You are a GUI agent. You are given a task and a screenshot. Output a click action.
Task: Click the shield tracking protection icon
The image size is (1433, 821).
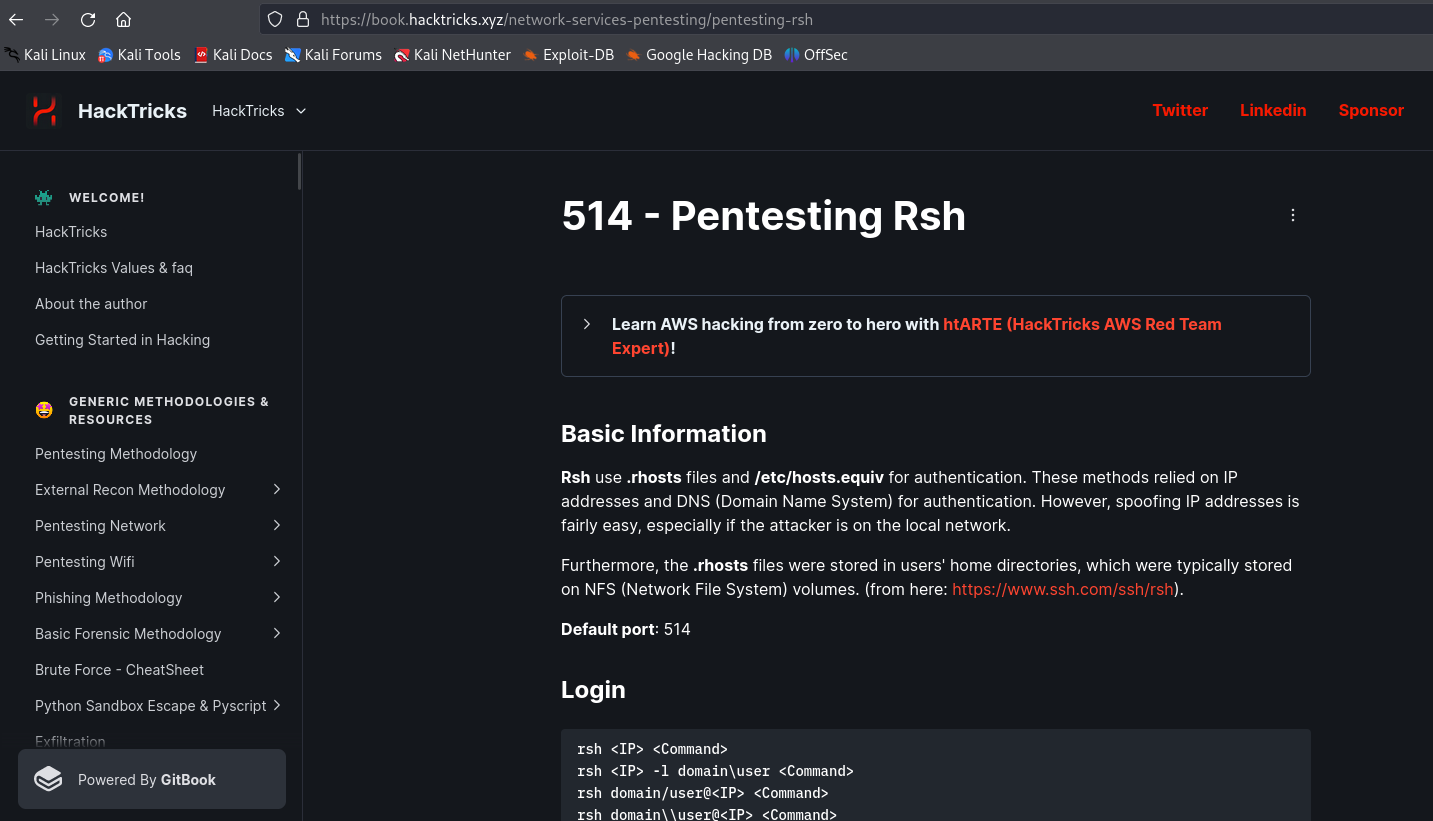pyautogui.click(x=275, y=19)
